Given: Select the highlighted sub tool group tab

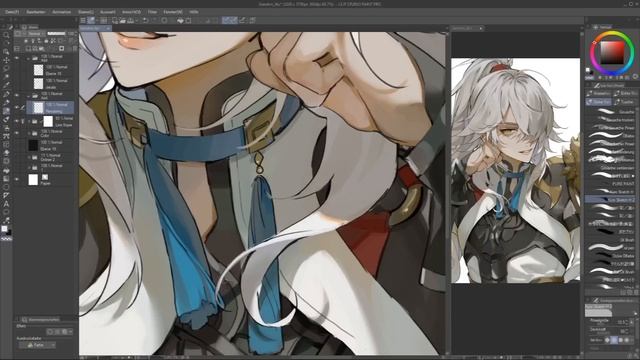Looking at the screenshot, I should (598, 102).
